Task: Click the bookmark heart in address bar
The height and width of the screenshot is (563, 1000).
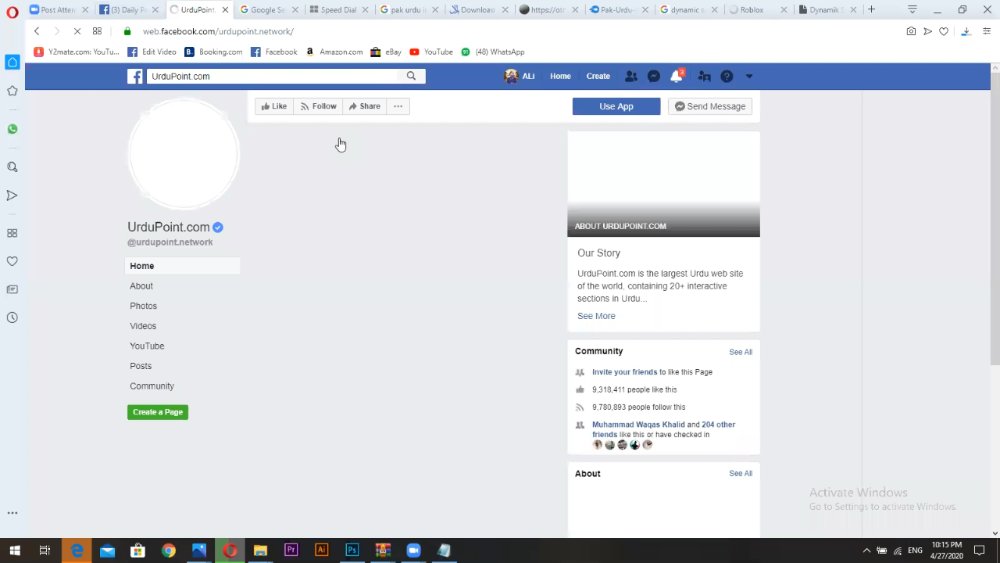Action: click(x=944, y=31)
